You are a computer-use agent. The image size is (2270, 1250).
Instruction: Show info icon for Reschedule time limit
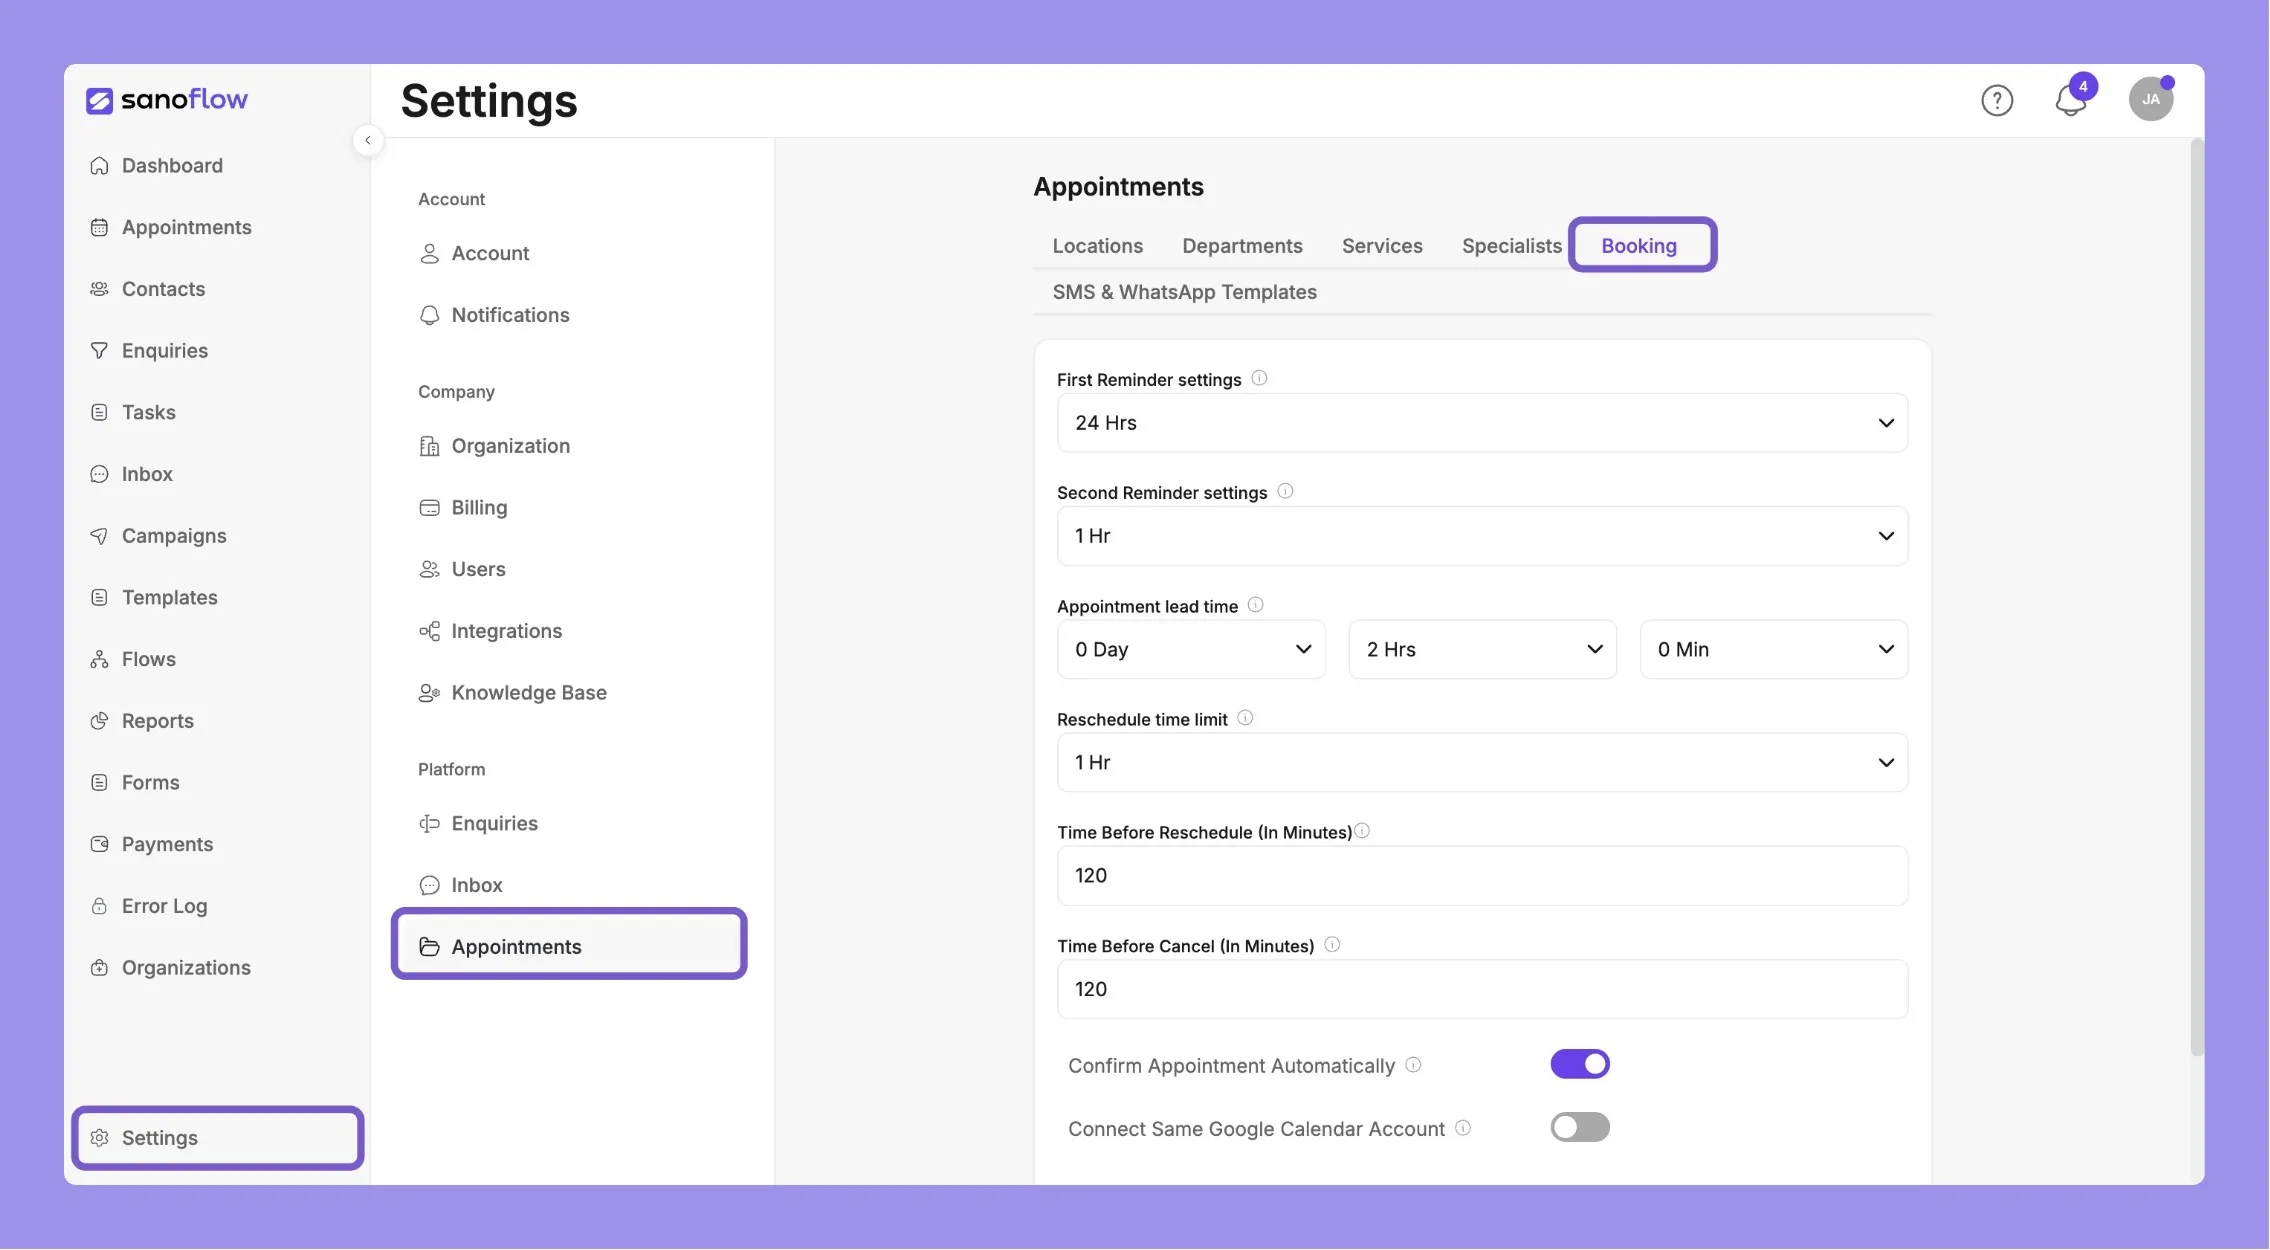[1245, 718]
